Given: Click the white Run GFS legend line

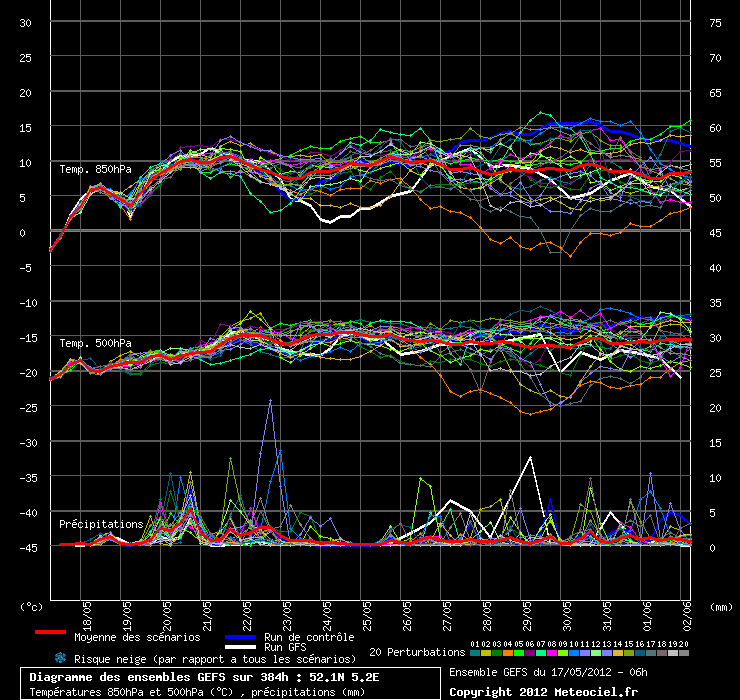Looking at the screenshot, I should point(241,647).
